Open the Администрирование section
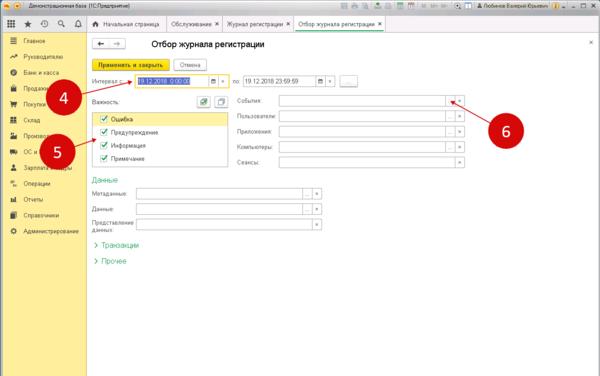The width and height of the screenshot is (600, 376). (51, 231)
